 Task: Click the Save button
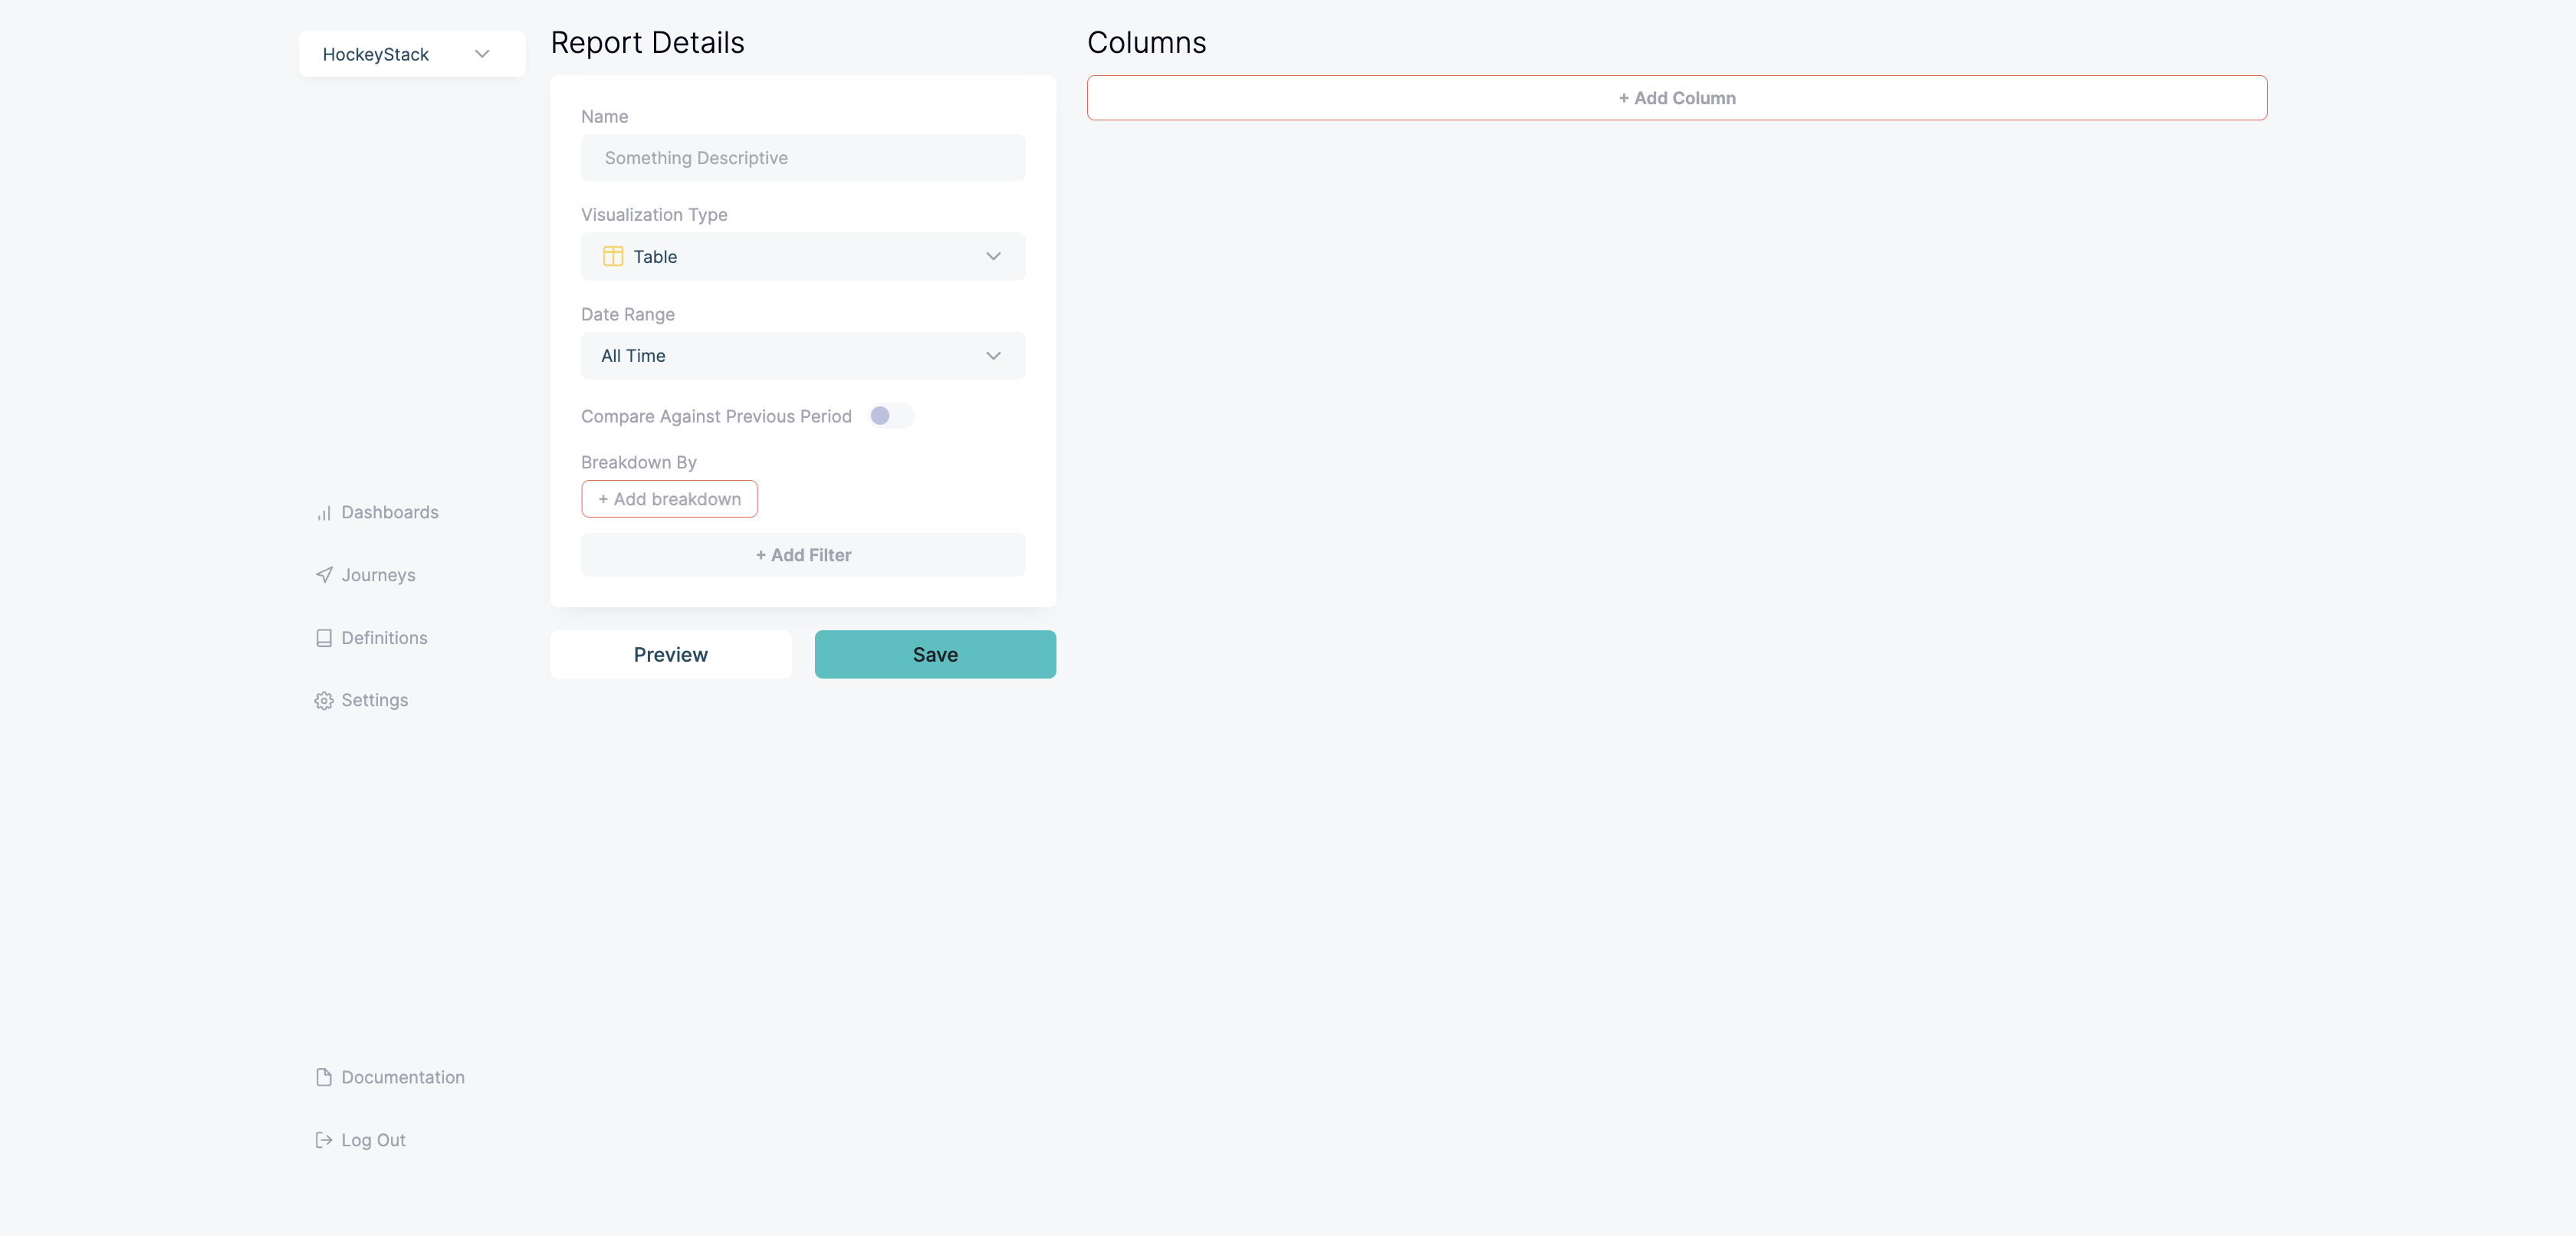point(935,654)
